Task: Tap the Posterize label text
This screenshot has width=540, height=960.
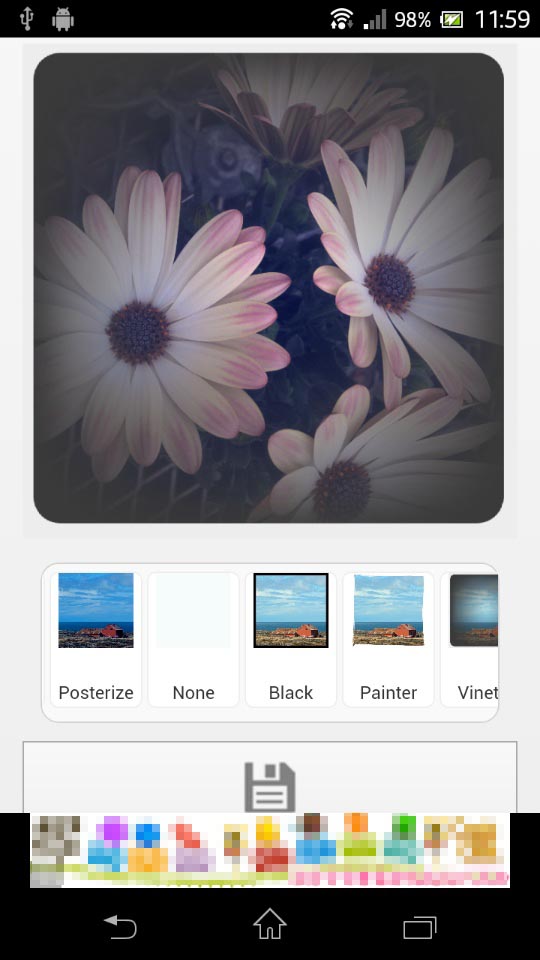Action: [96, 692]
